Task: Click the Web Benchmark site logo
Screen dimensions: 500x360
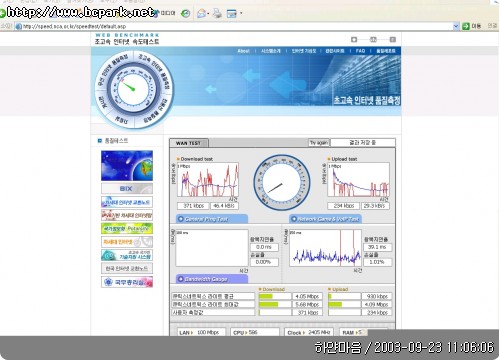Action: click(127, 39)
